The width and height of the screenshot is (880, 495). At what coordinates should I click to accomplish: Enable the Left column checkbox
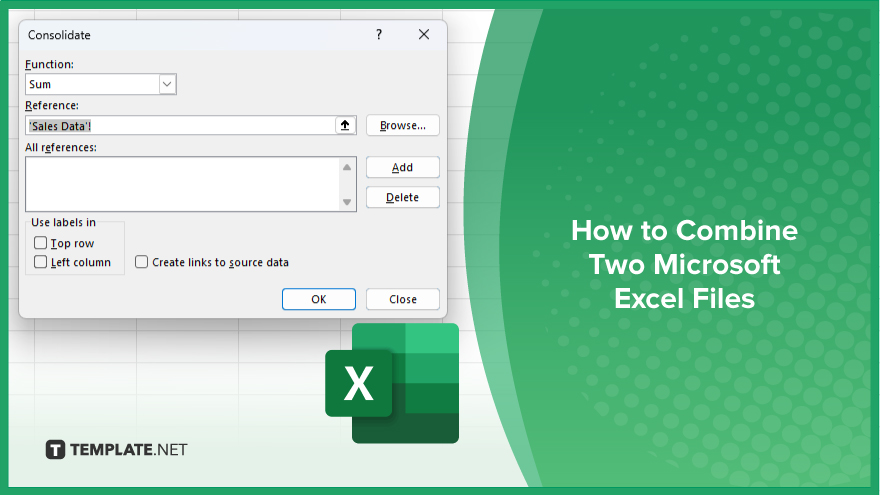40,262
